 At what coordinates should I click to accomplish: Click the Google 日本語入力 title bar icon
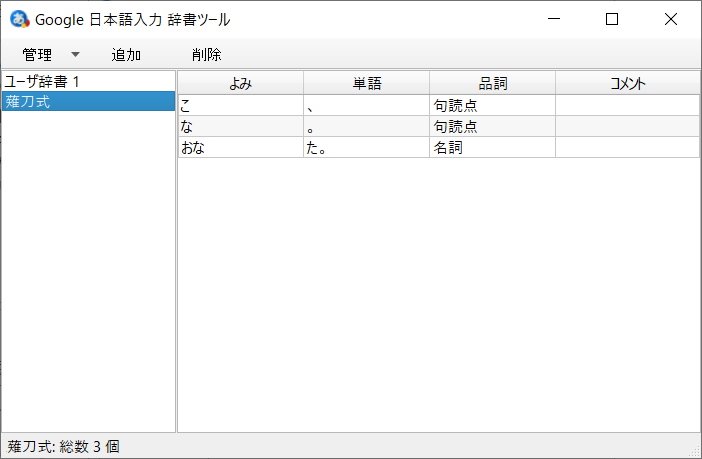pos(19,19)
